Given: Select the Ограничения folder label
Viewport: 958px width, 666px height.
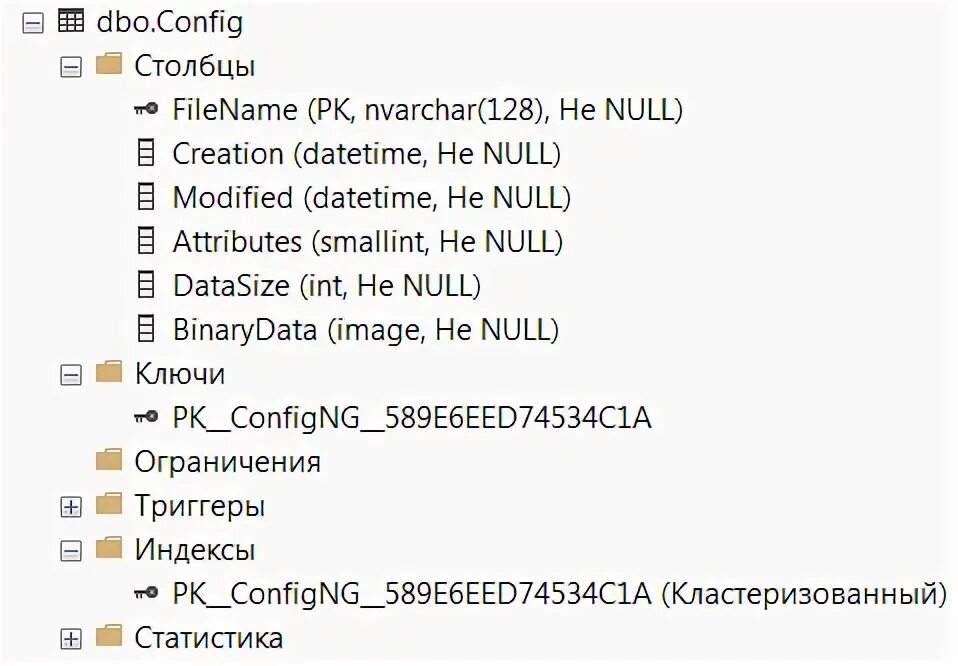Looking at the screenshot, I should click(227, 462).
